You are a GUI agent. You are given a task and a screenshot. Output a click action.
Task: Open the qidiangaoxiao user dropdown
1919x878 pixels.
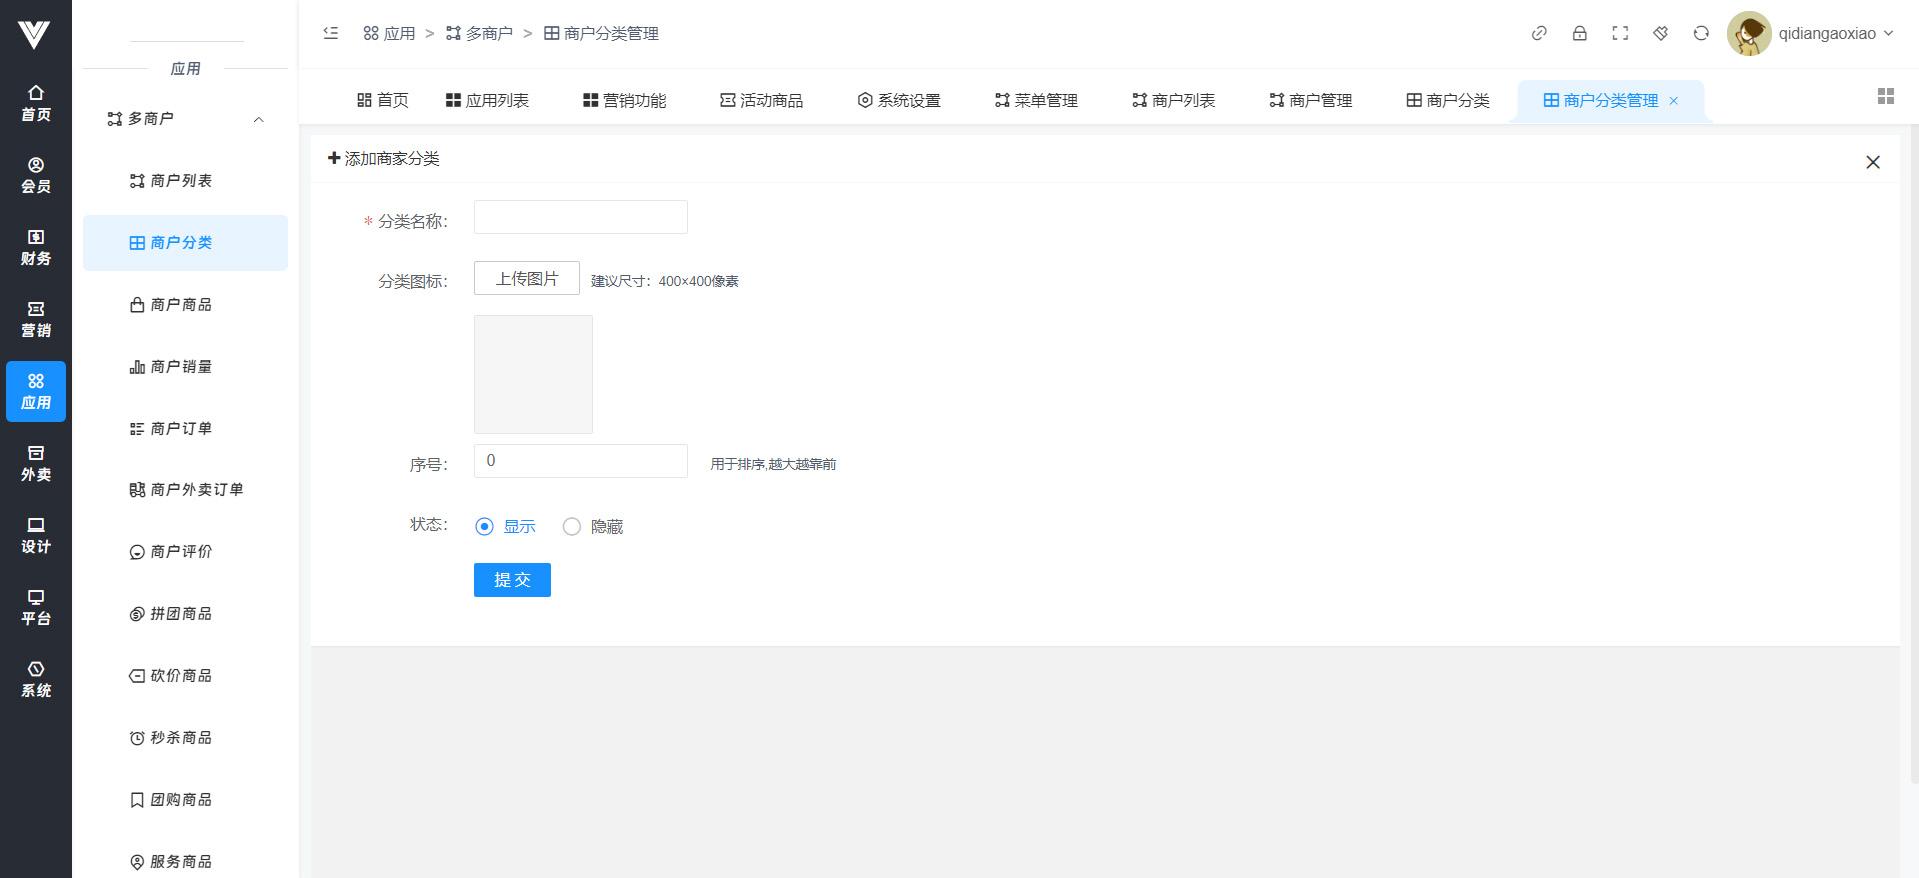coord(1811,33)
